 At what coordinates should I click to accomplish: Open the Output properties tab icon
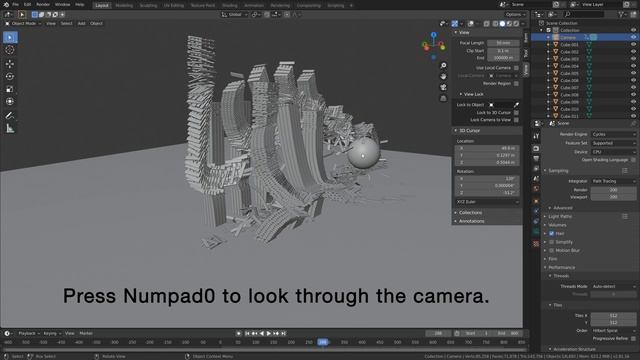[536, 158]
